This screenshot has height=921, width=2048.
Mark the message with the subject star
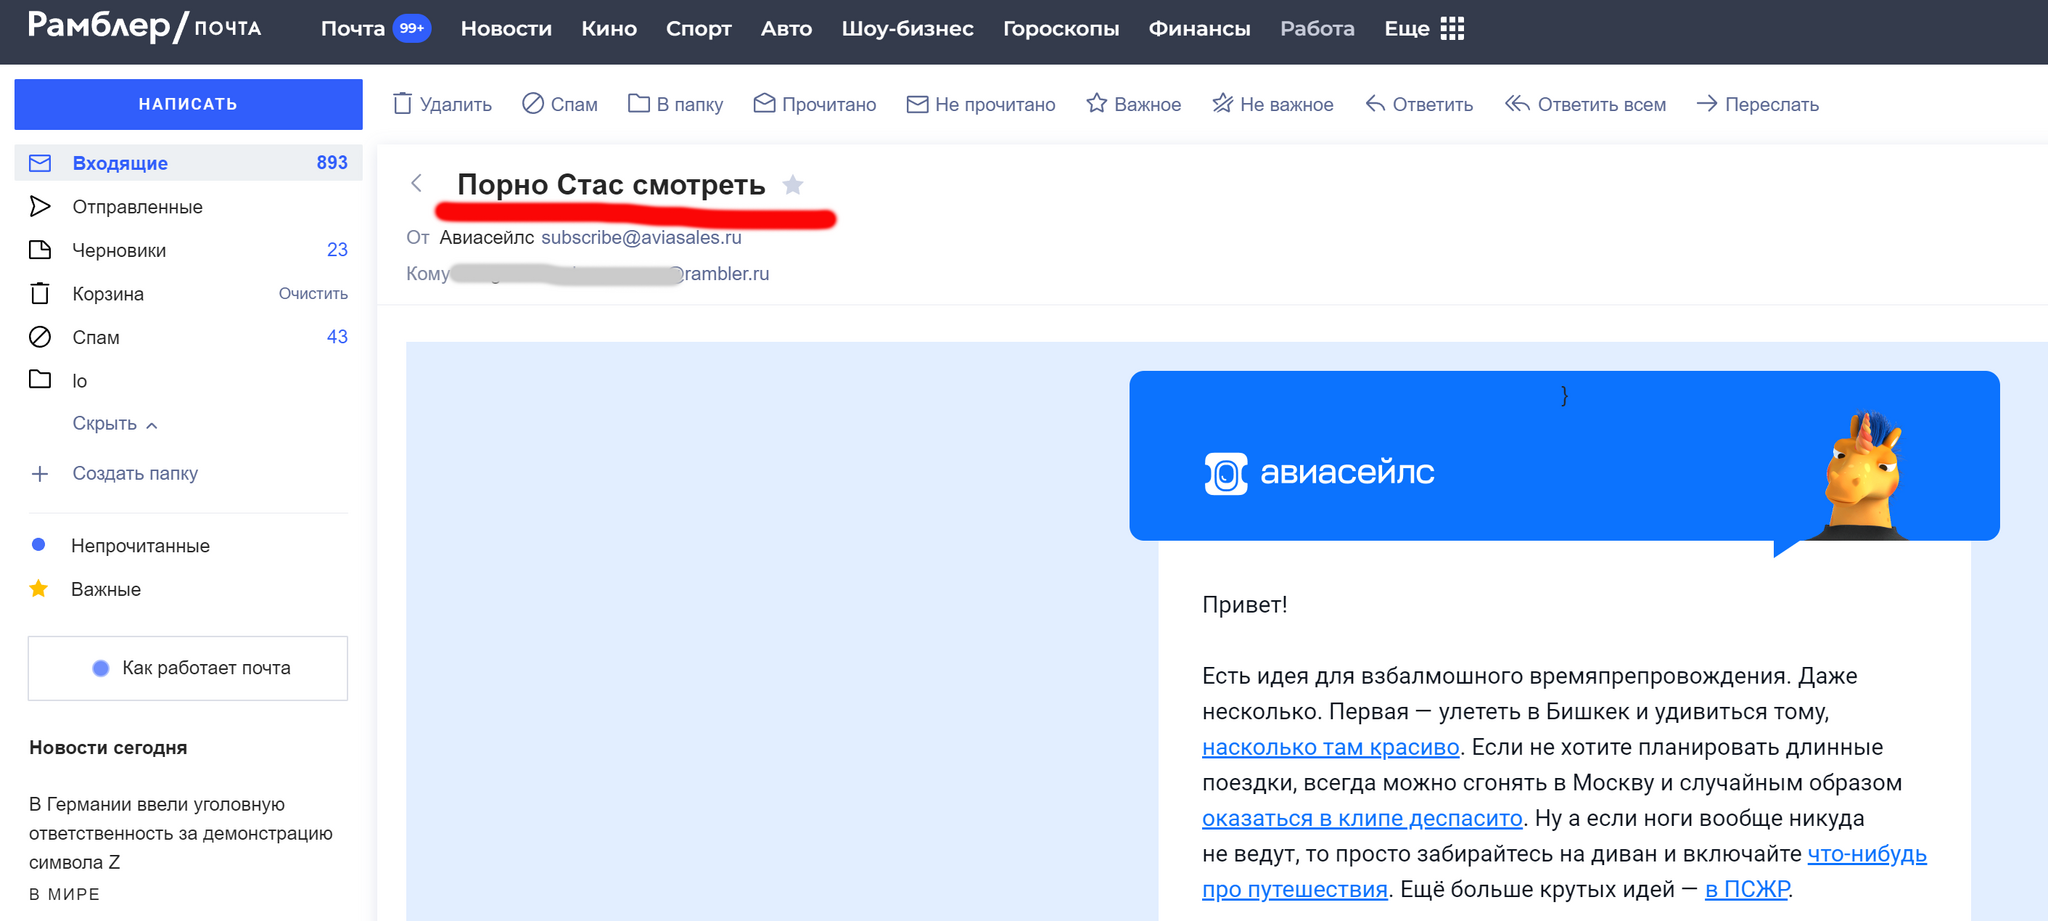(793, 184)
